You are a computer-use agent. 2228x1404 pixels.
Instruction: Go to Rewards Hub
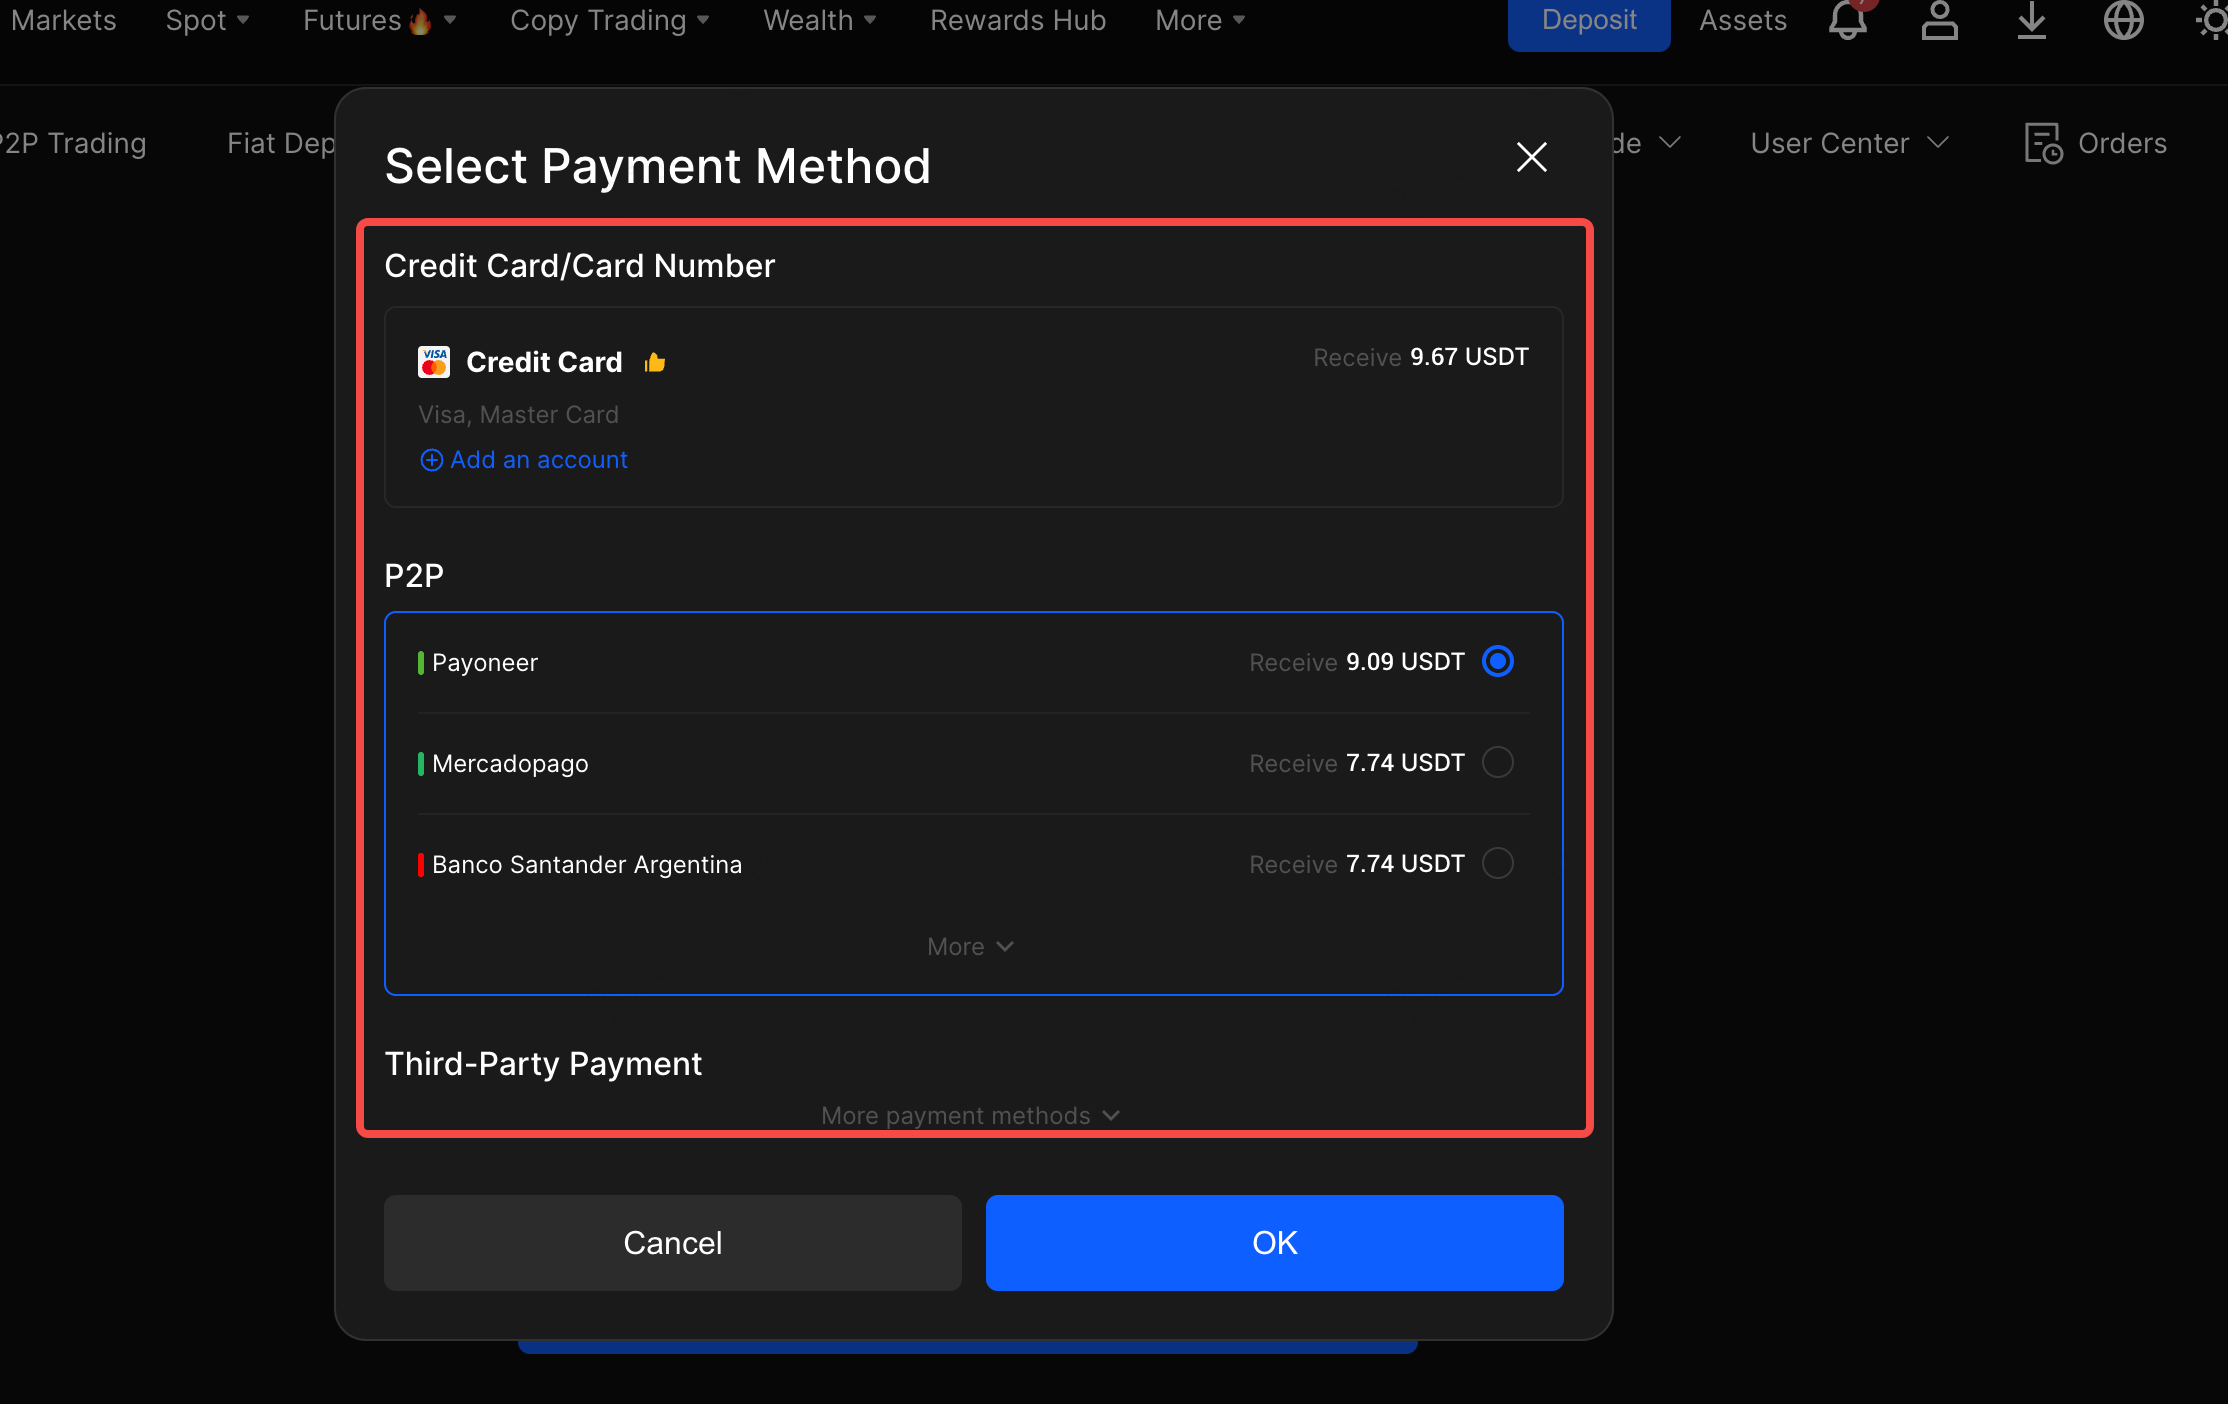pos(1017,21)
